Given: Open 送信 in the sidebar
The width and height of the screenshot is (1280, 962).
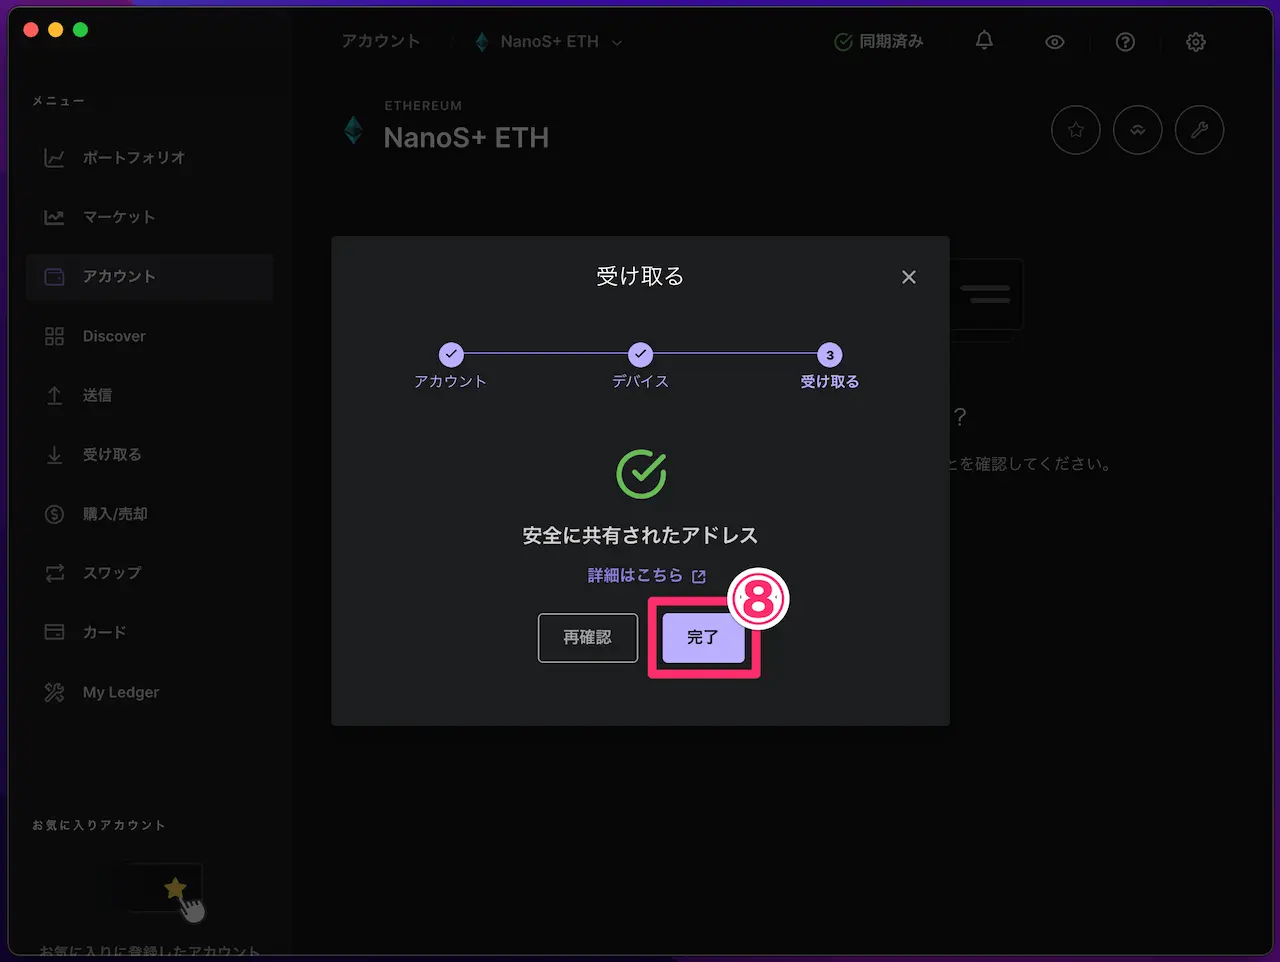Looking at the screenshot, I should [x=149, y=395].
